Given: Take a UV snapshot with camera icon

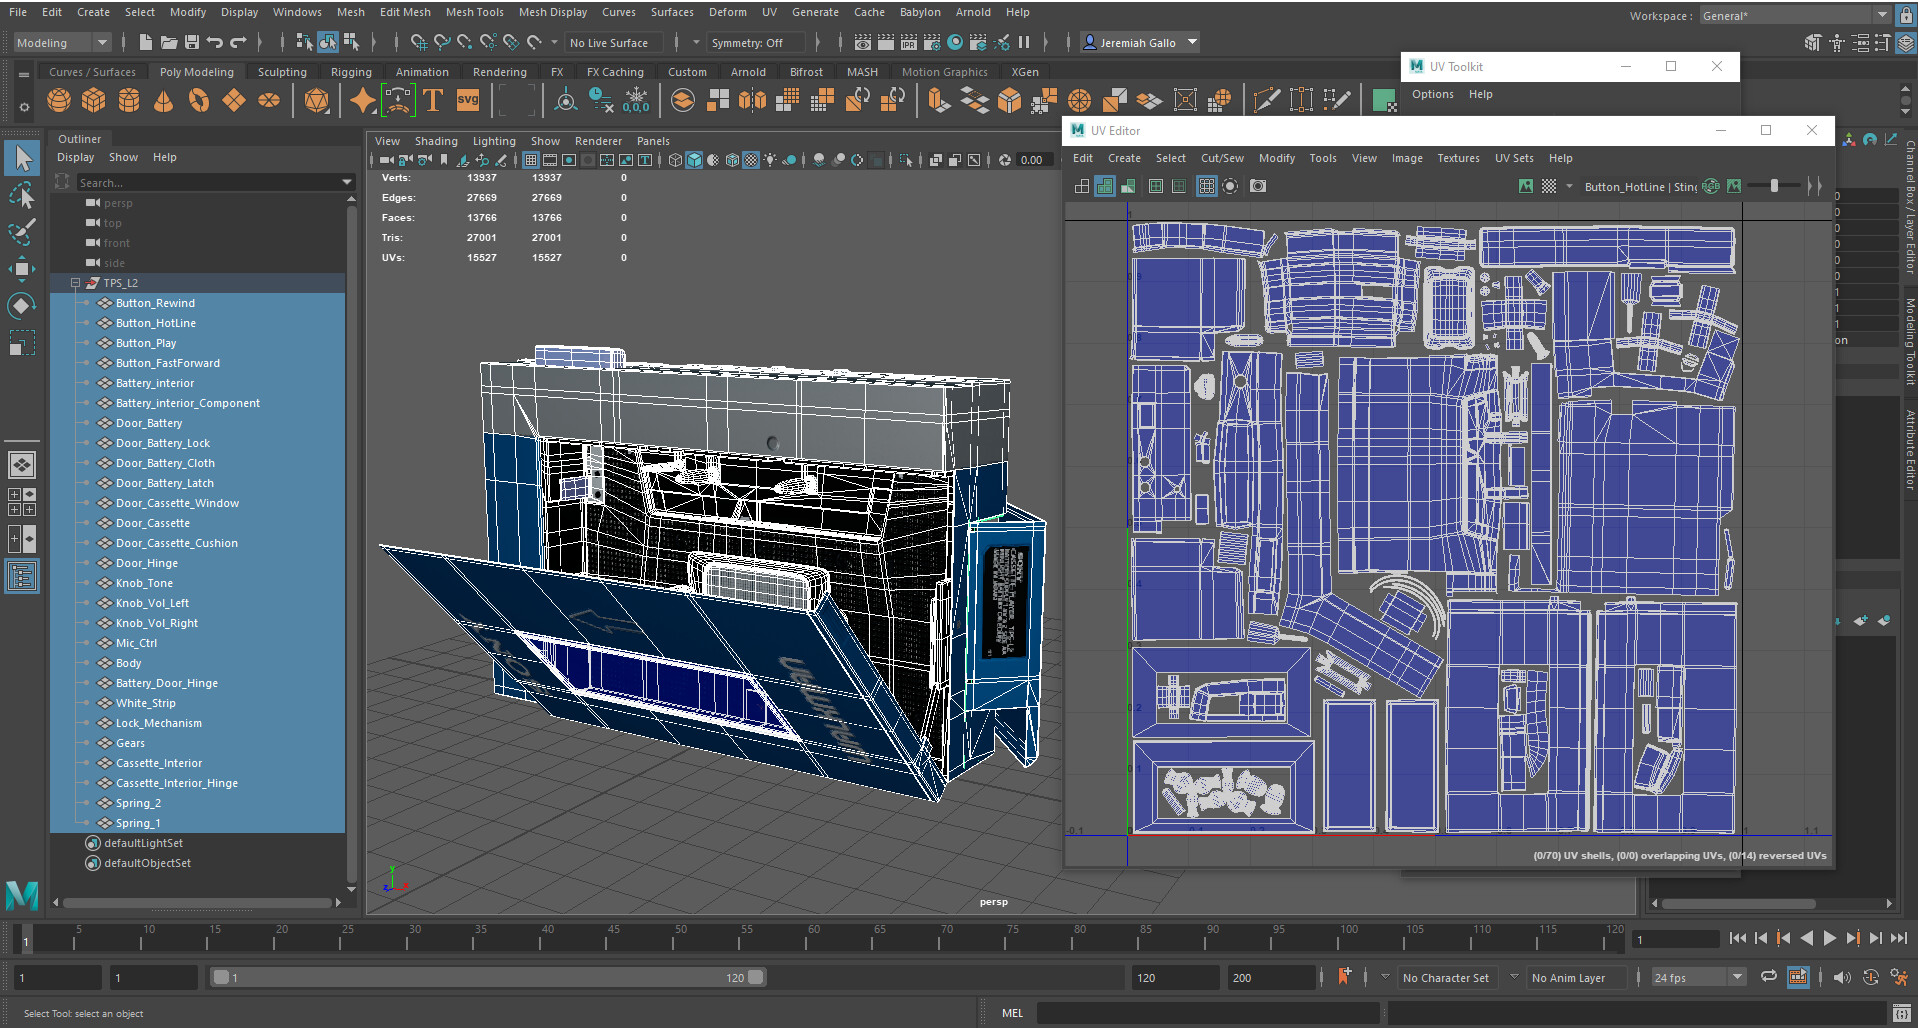Looking at the screenshot, I should [1258, 187].
